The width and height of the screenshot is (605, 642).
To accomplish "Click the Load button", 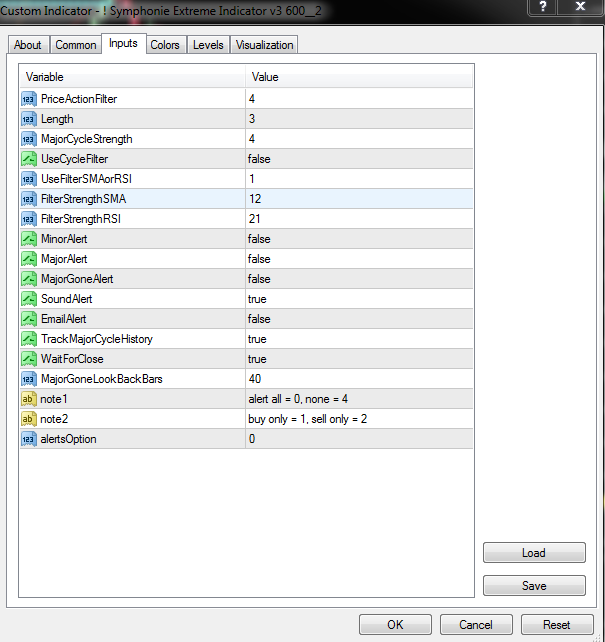I will click(534, 553).
